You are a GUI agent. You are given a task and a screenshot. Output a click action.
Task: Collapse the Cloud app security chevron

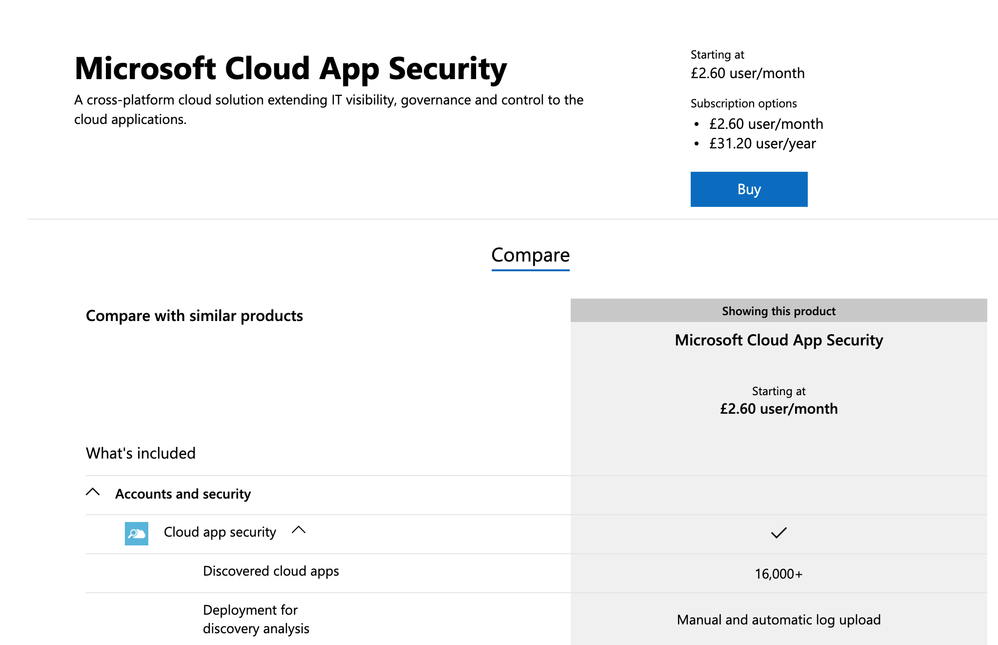[x=298, y=530]
